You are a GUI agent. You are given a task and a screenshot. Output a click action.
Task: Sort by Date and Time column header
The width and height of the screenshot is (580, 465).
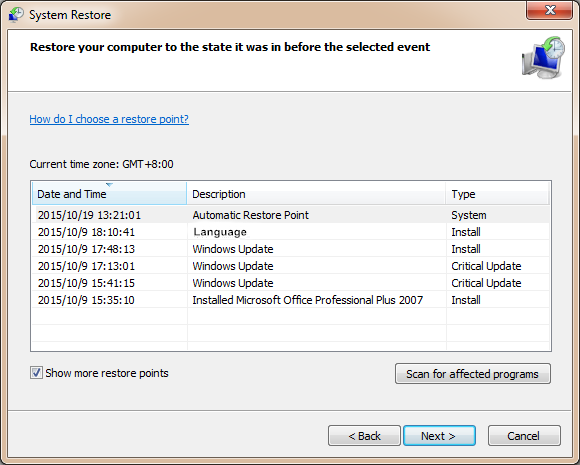coord(109,193)
